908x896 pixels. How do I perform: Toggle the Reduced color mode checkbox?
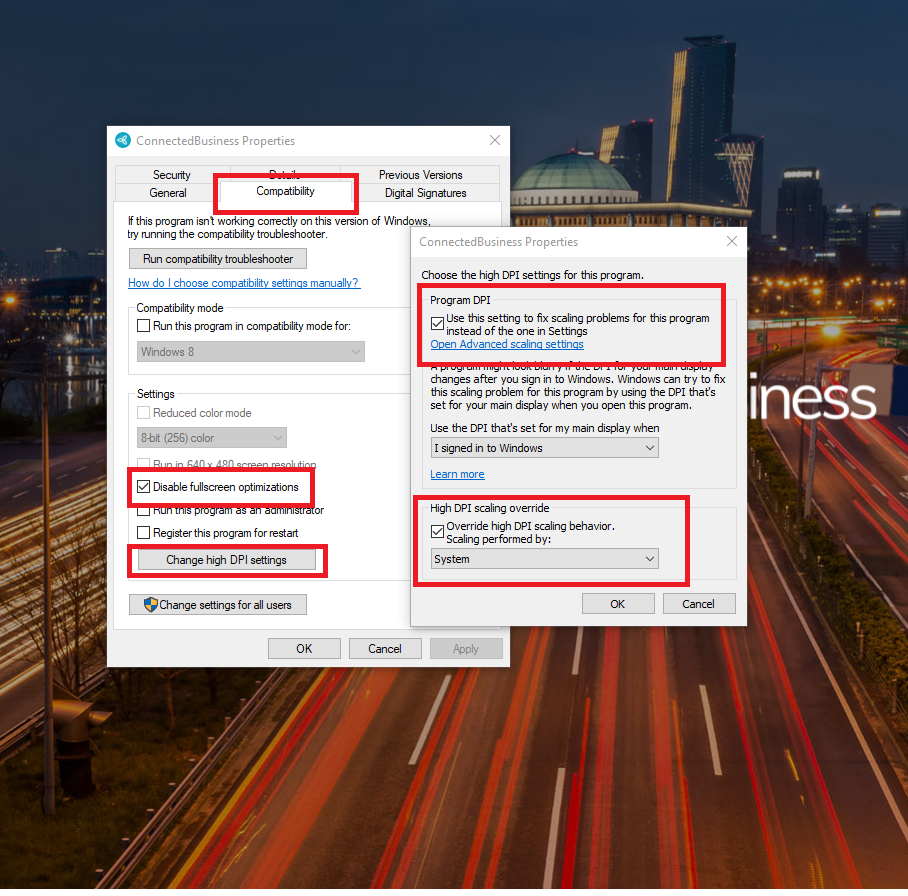click(x=144, y=413)
